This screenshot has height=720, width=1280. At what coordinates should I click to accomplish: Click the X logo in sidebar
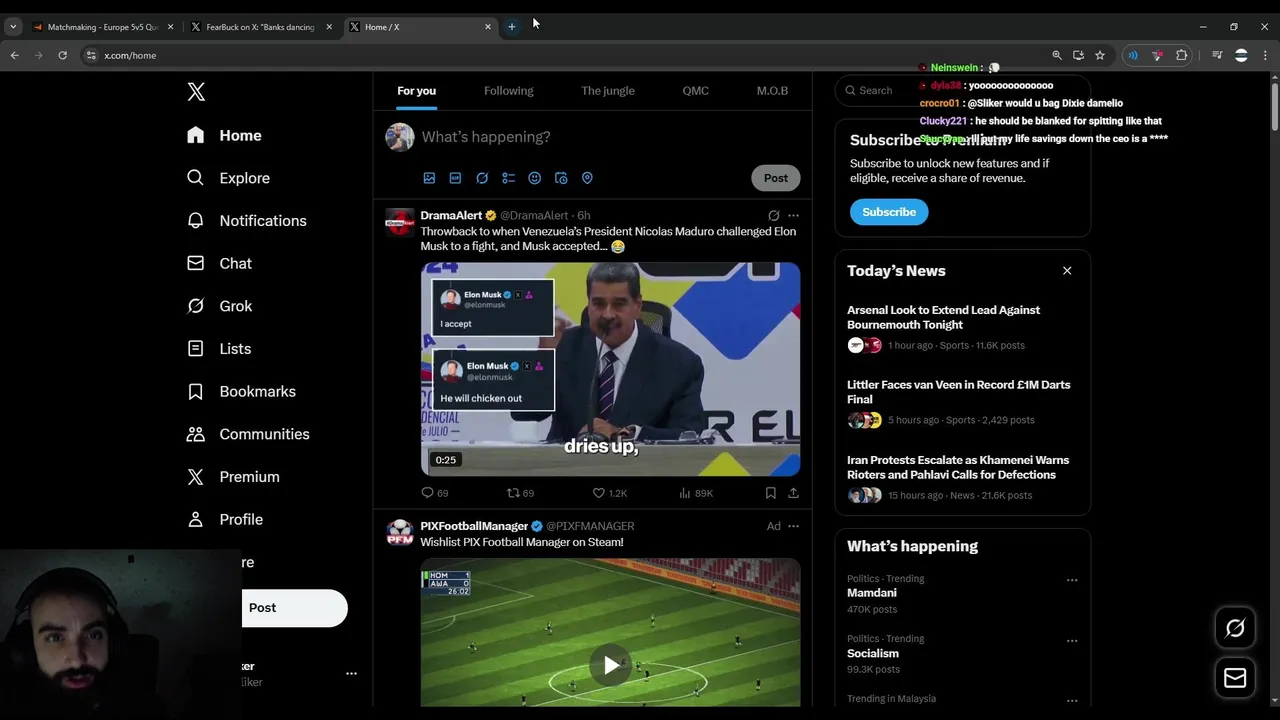pyautogui.click(x=196, y=92)
